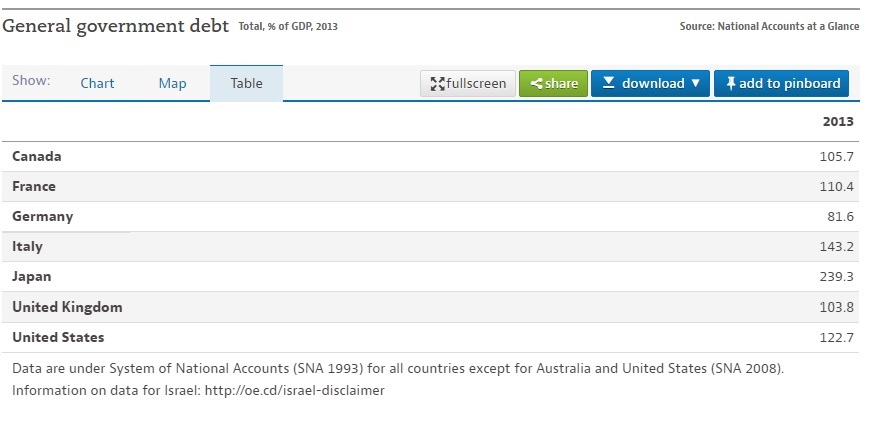Click the United States row label
This screenshot has width=884, height=427.
58,337
